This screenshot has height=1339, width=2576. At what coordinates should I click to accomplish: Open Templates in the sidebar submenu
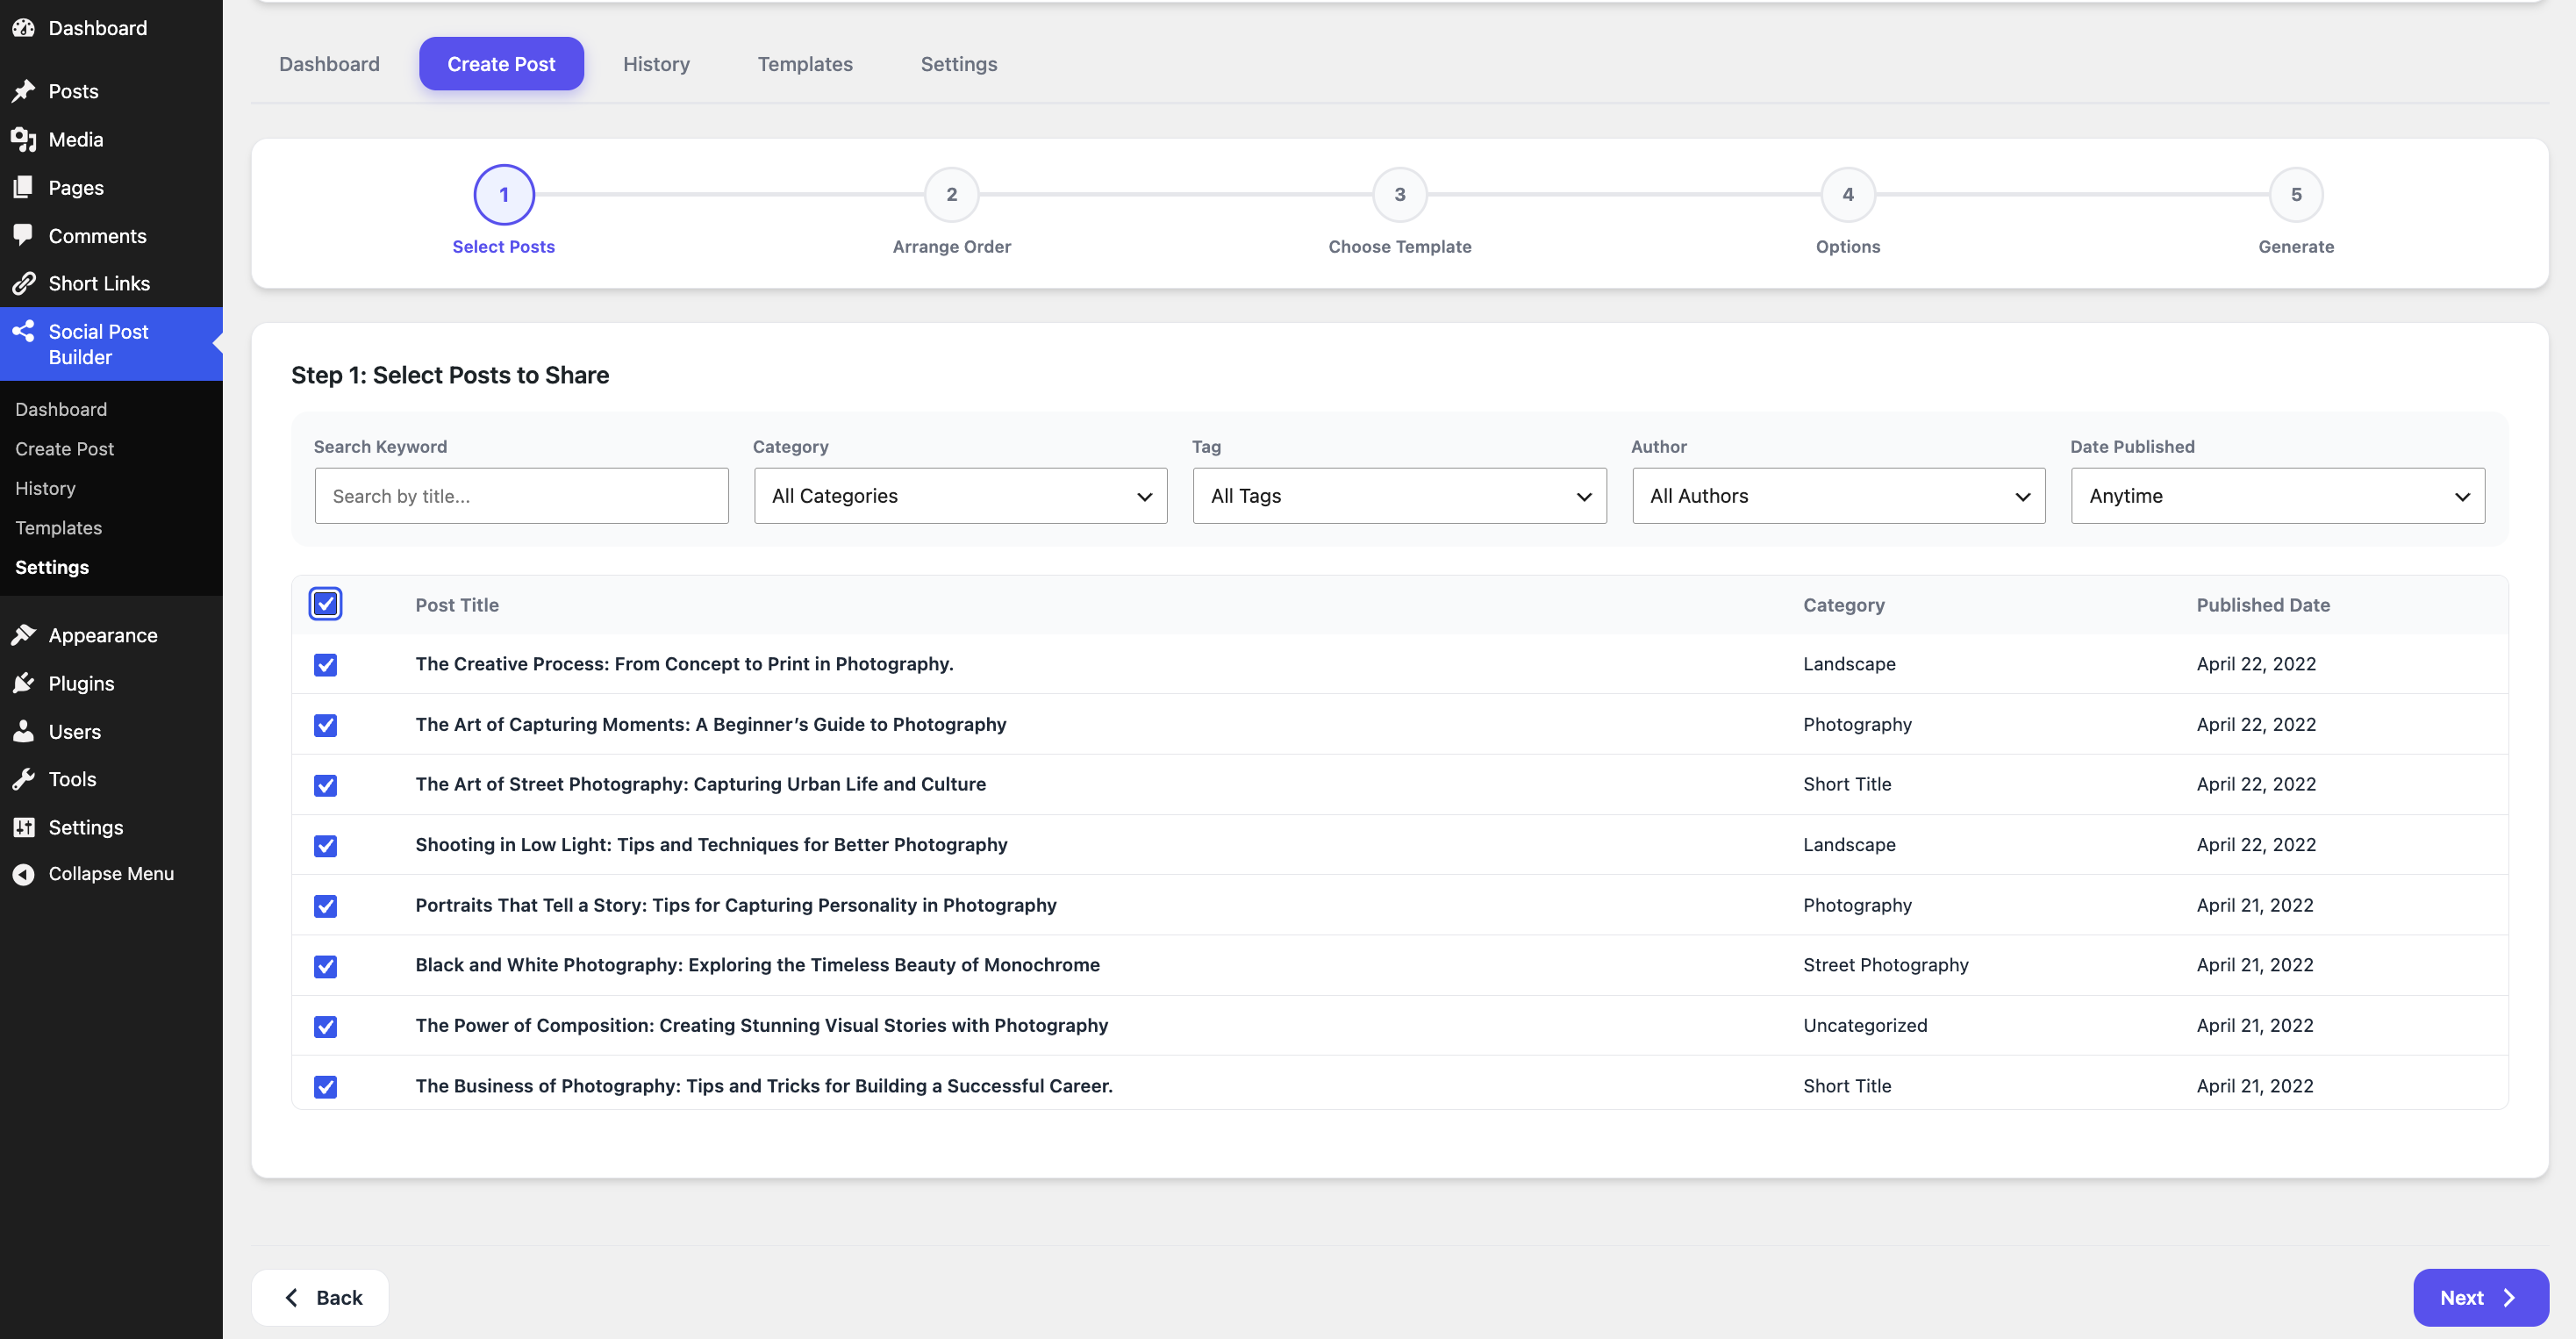pyautogui.click(x=58, y=528)
